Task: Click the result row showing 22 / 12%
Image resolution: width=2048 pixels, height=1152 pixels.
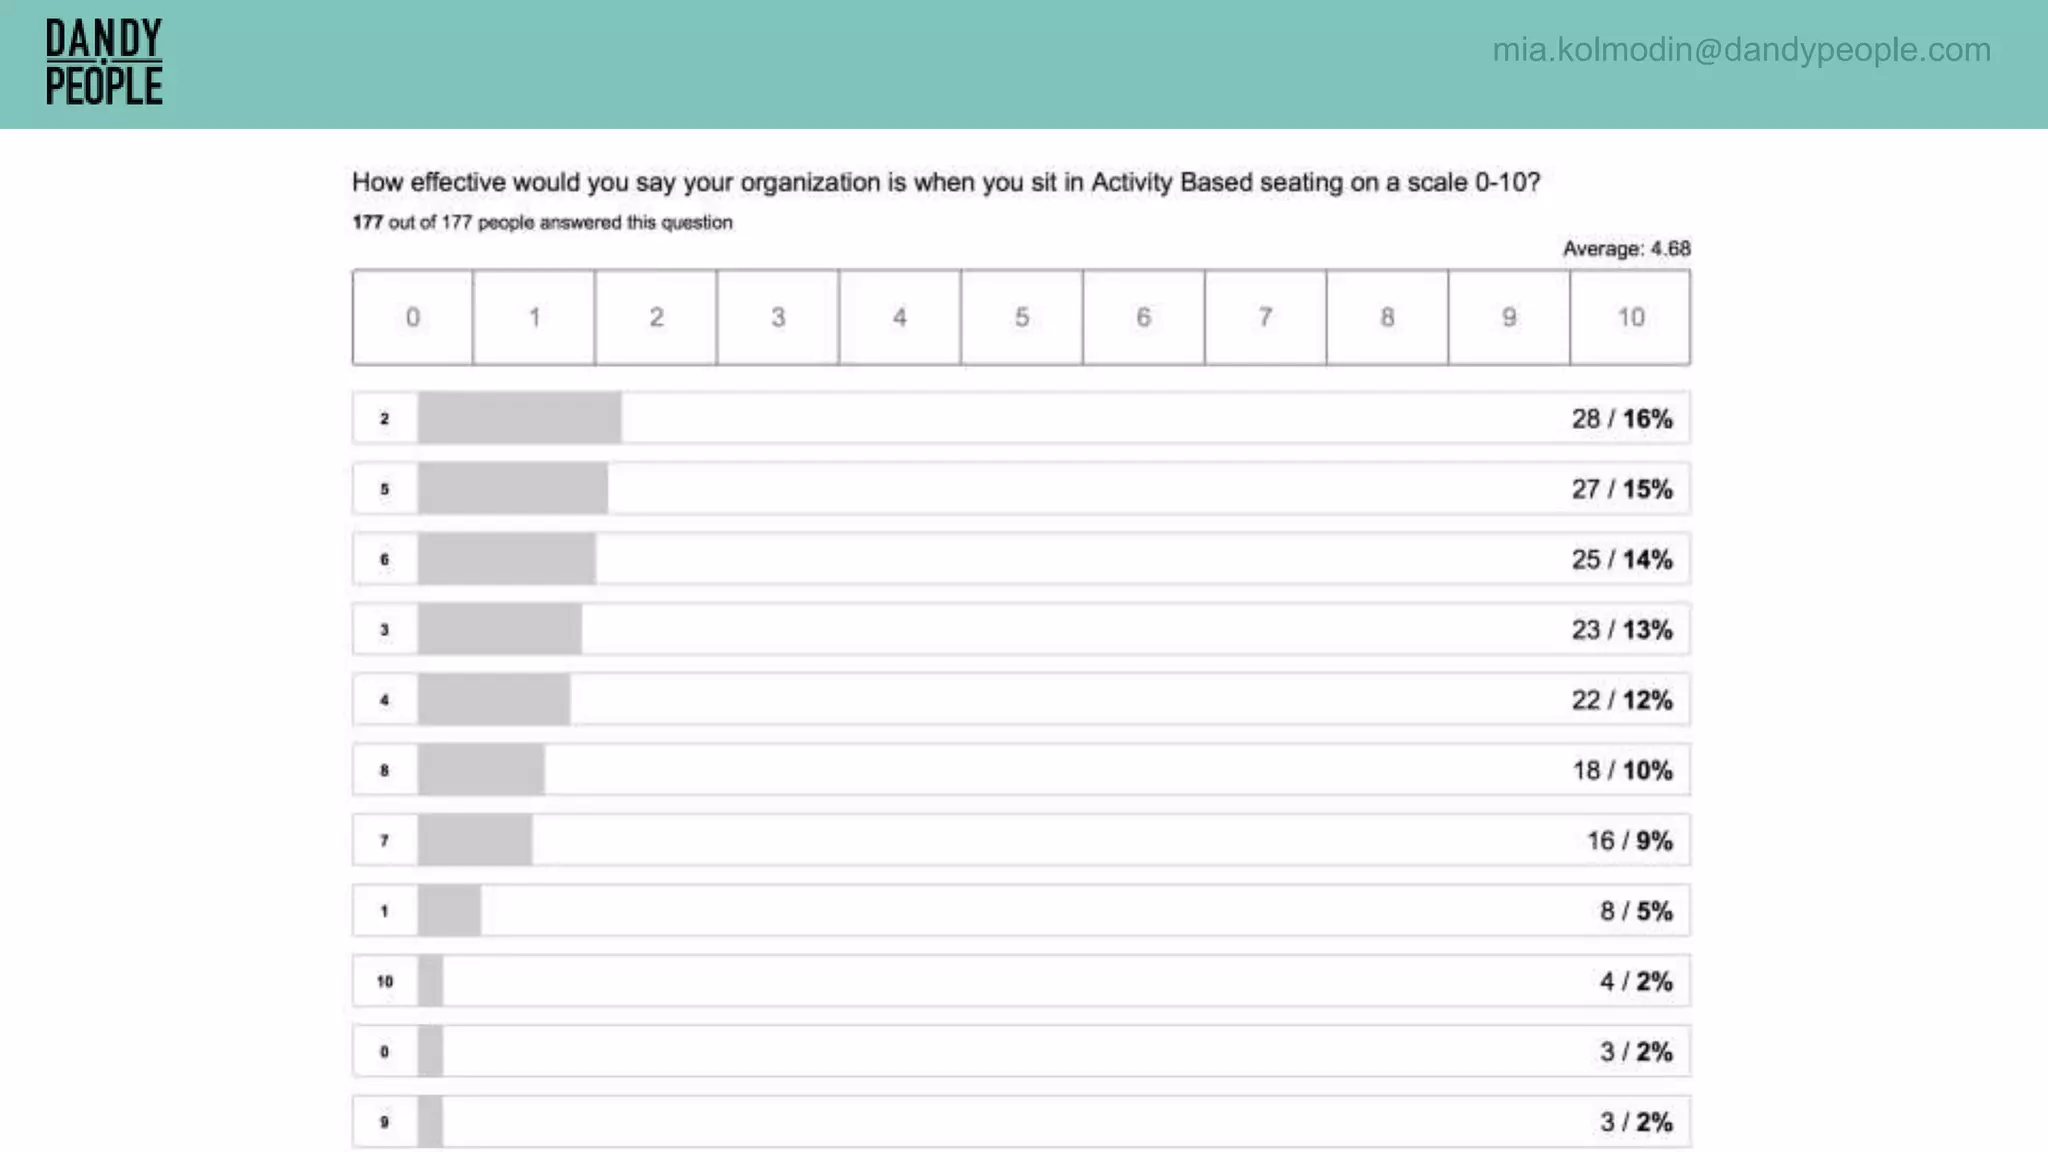Action: tap(1021, 700)
